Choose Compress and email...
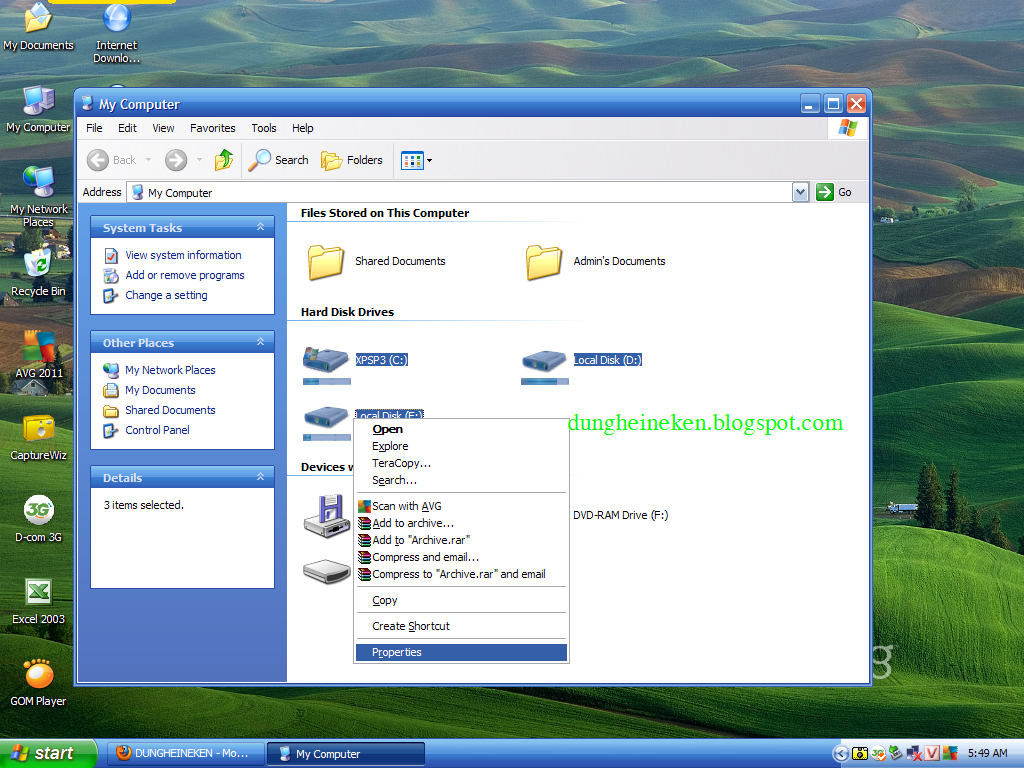This screenshot has width=1024, height=768. [x=460, y=557]
